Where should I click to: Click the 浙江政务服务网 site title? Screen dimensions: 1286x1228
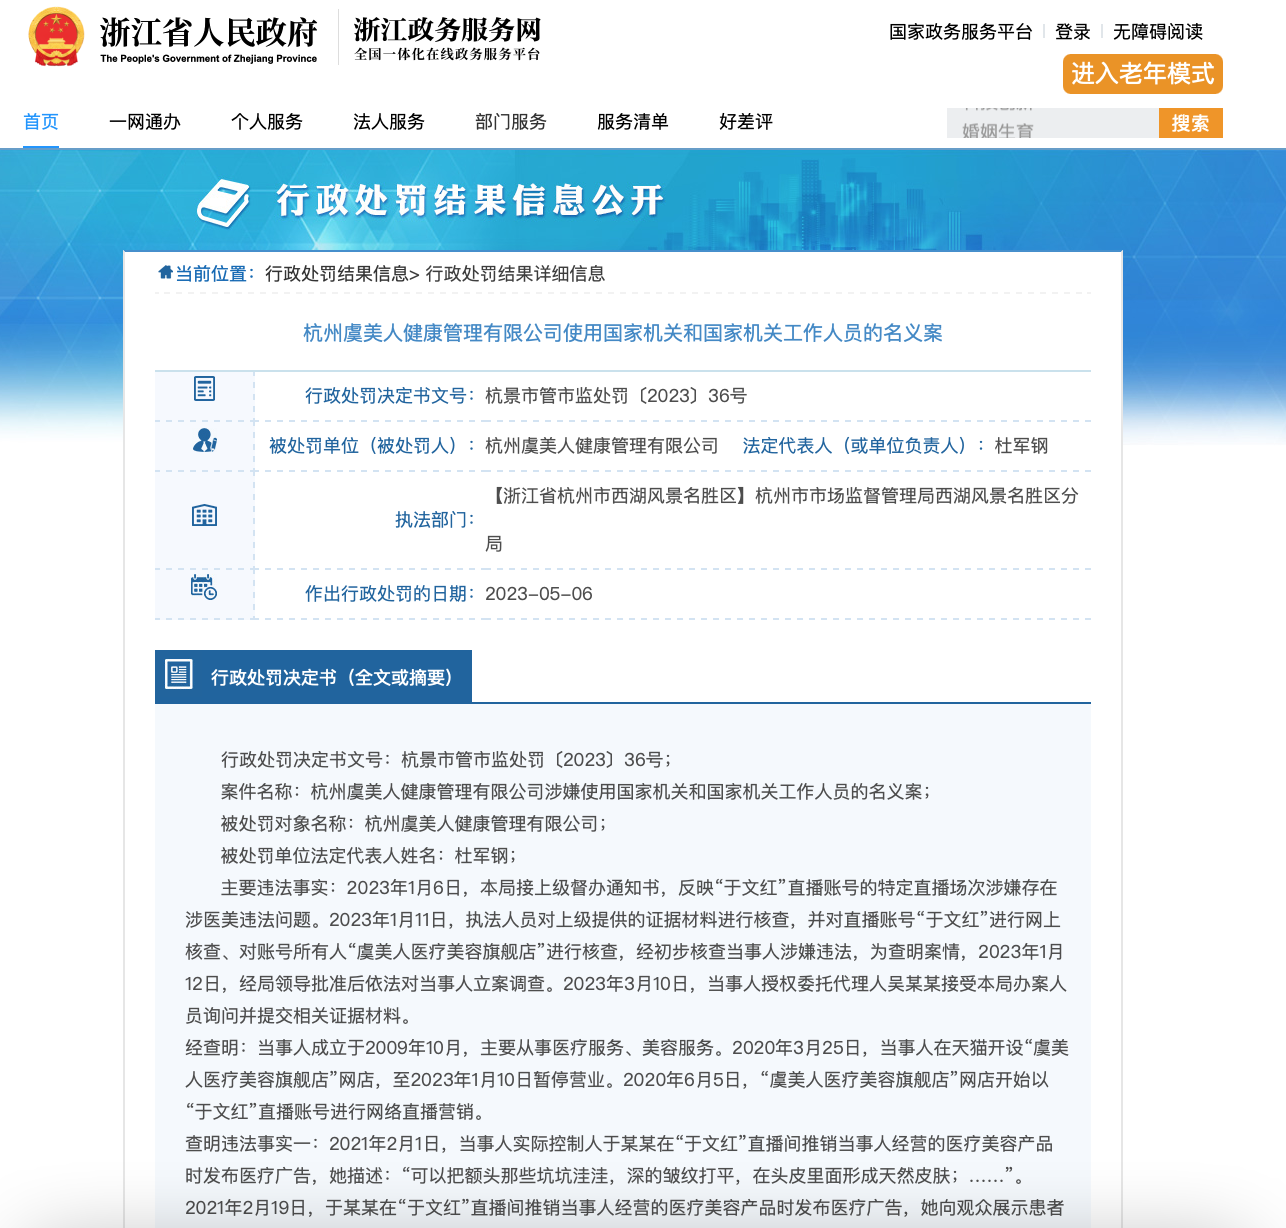447,30
